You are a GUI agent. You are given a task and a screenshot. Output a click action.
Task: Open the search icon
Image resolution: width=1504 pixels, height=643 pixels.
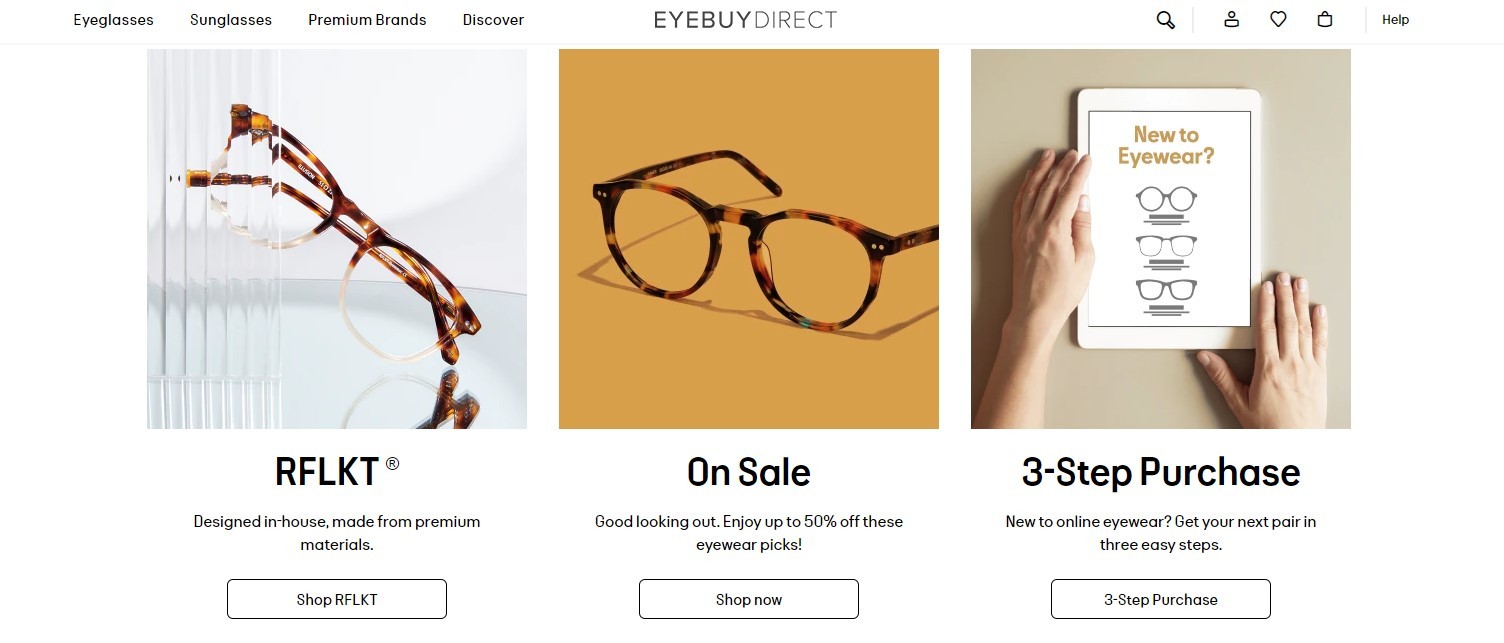click(1165, 19)
